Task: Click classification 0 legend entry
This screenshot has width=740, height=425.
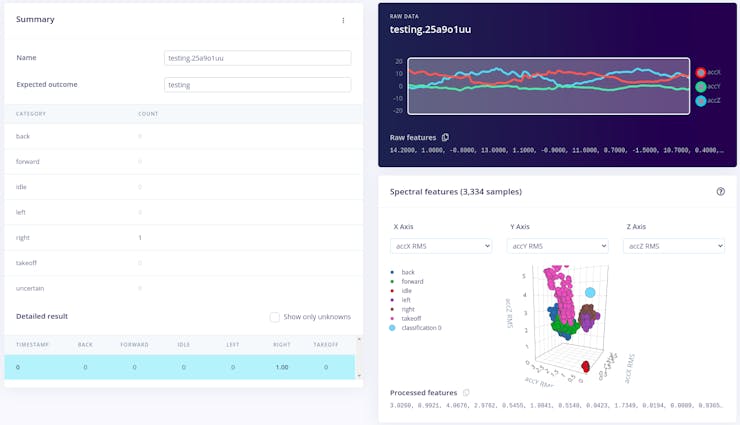Action: [415, 328]
